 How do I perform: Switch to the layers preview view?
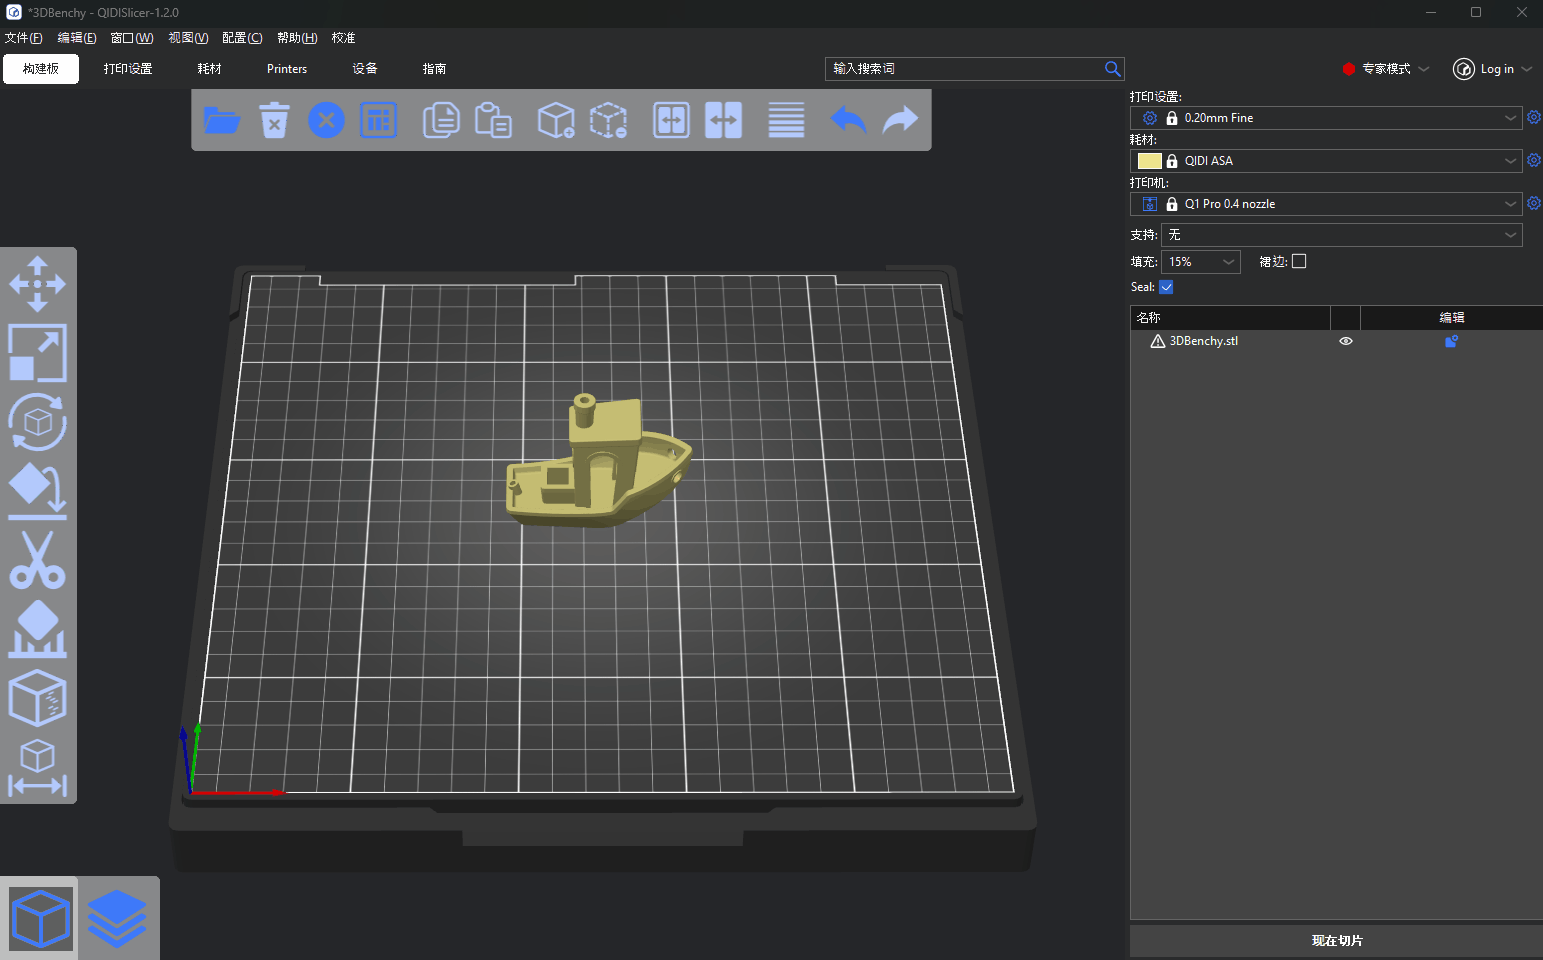point(117,917)
